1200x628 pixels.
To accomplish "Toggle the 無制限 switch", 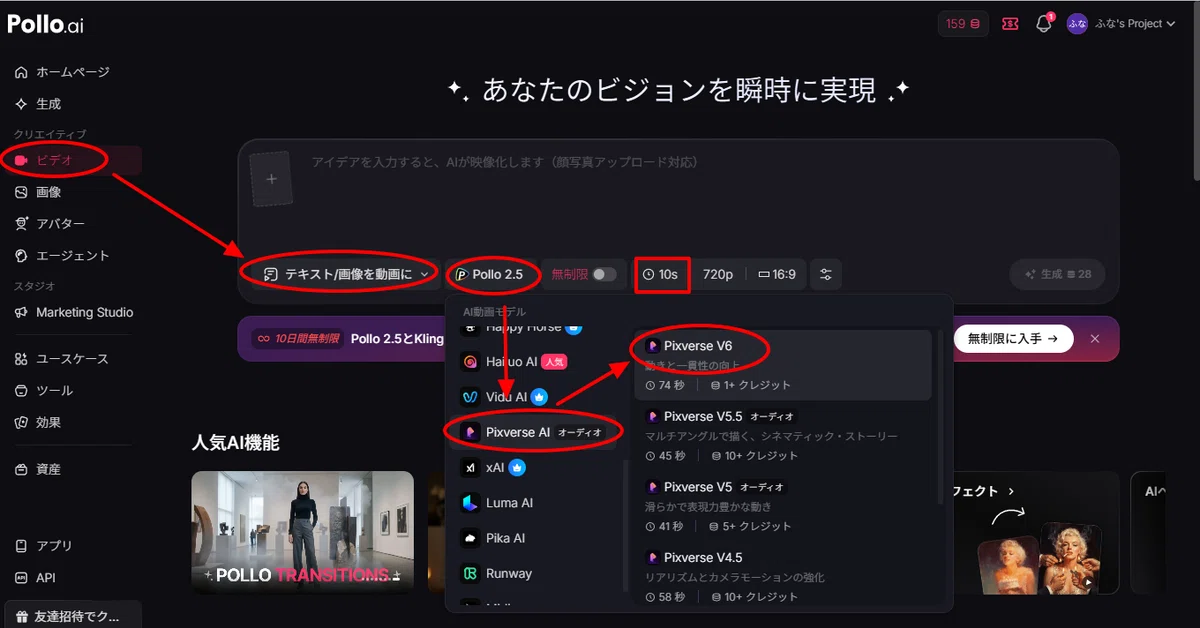I will [x=604, y=274].
